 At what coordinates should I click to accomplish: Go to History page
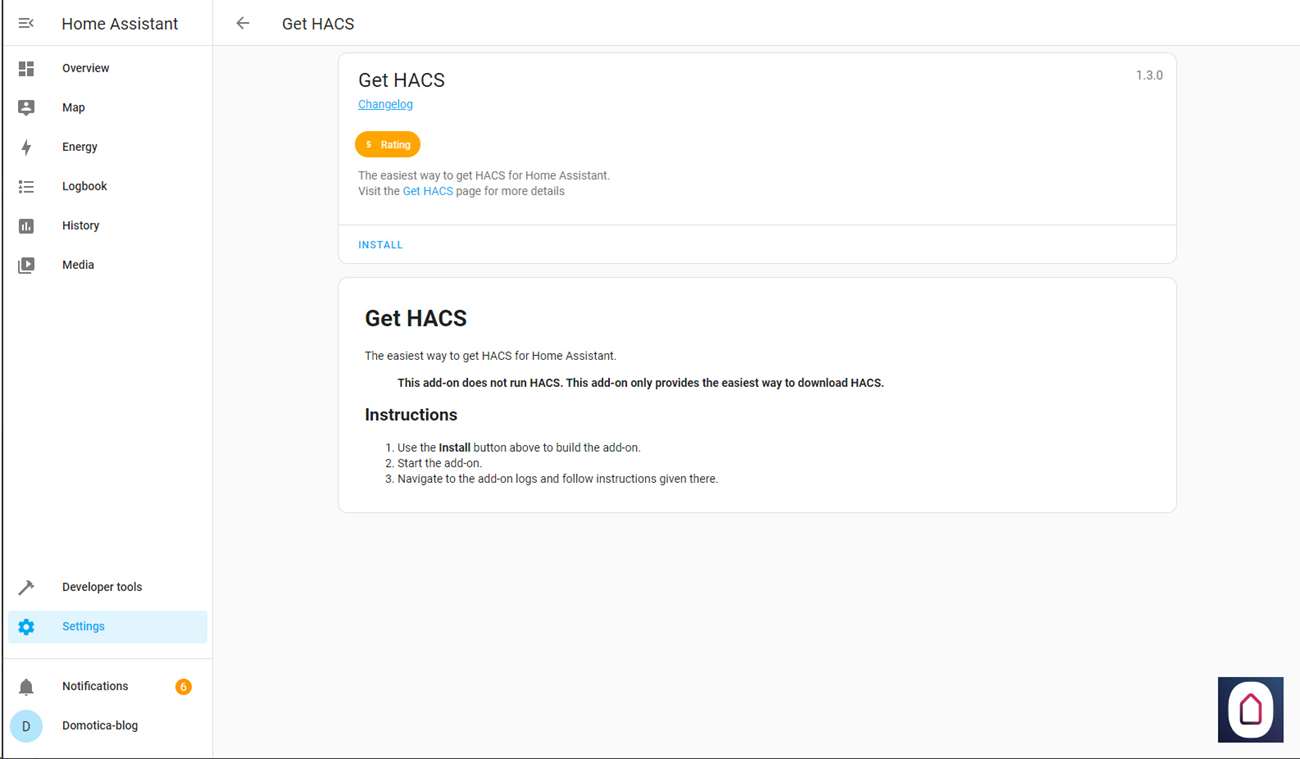pyautogui.click(x=107, y=226)
